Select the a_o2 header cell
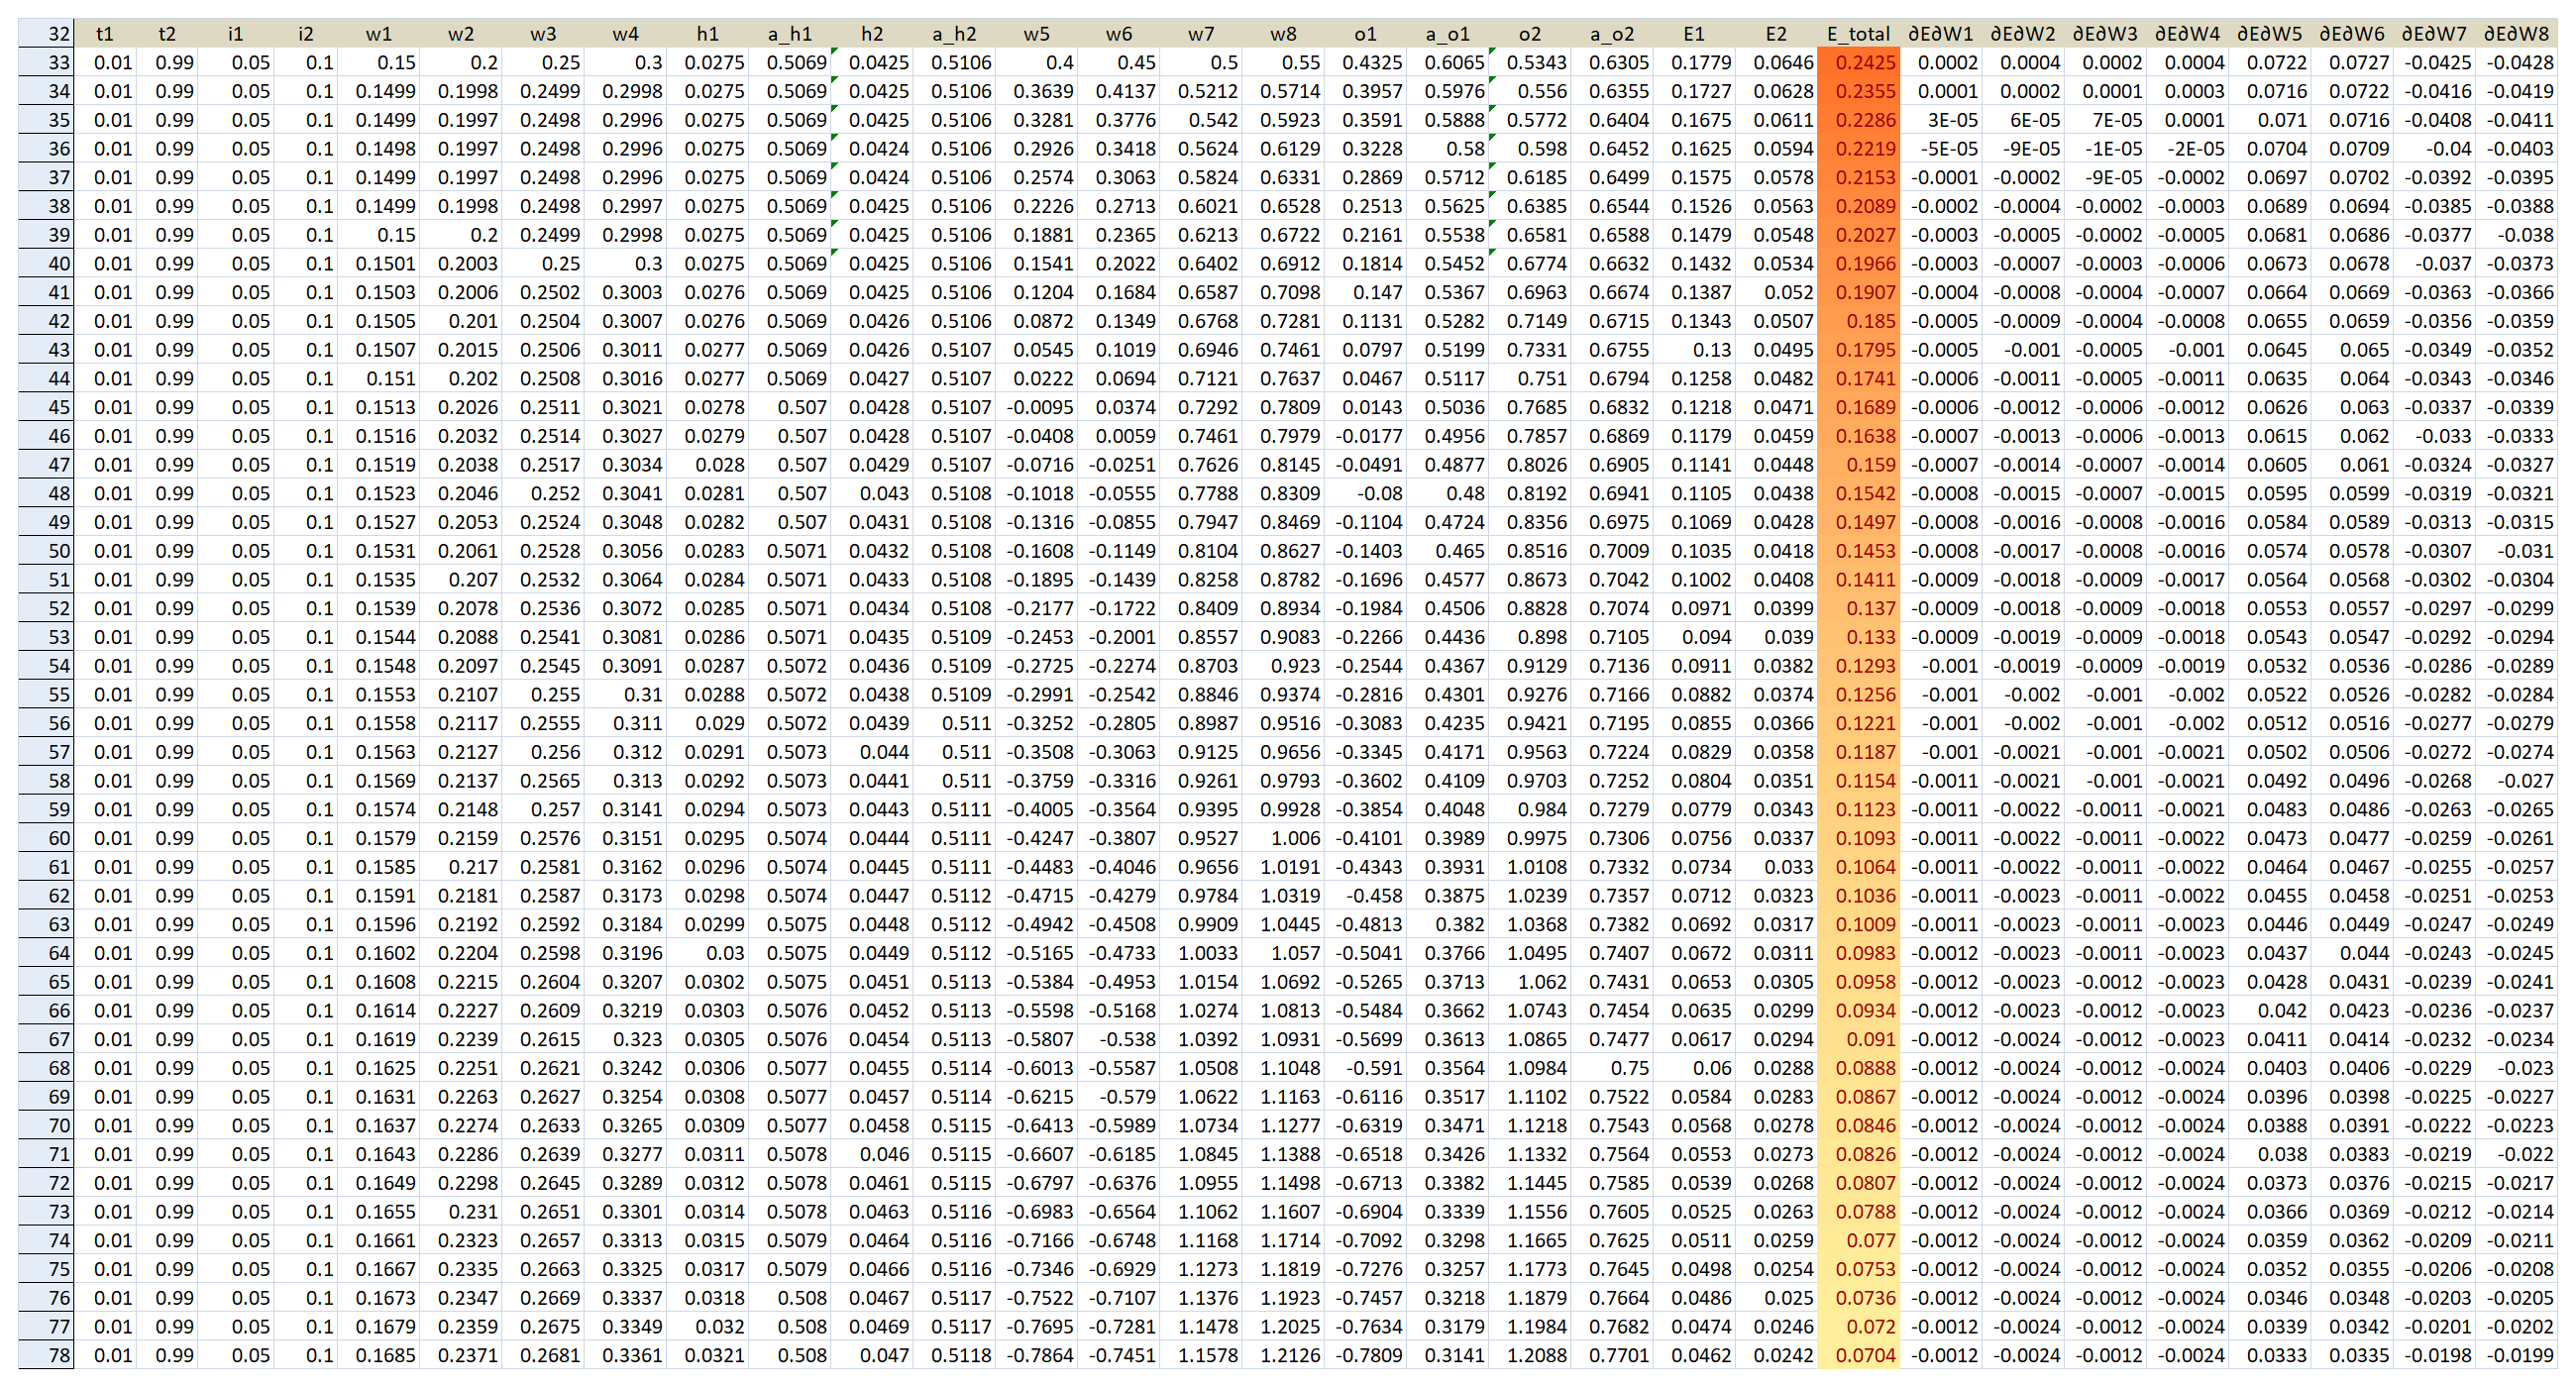 click(1612, 34)
